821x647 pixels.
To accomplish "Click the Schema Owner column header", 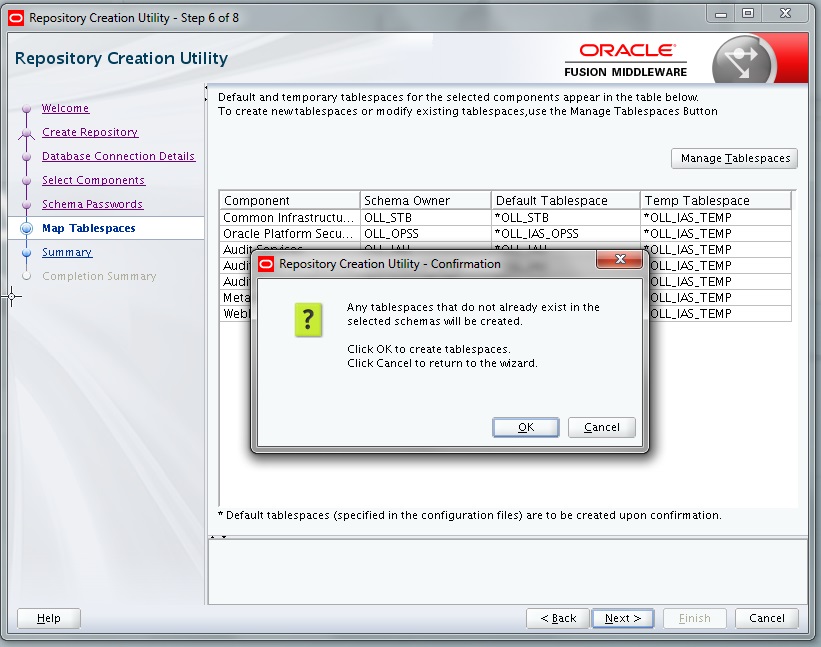I will click(425, 200).
